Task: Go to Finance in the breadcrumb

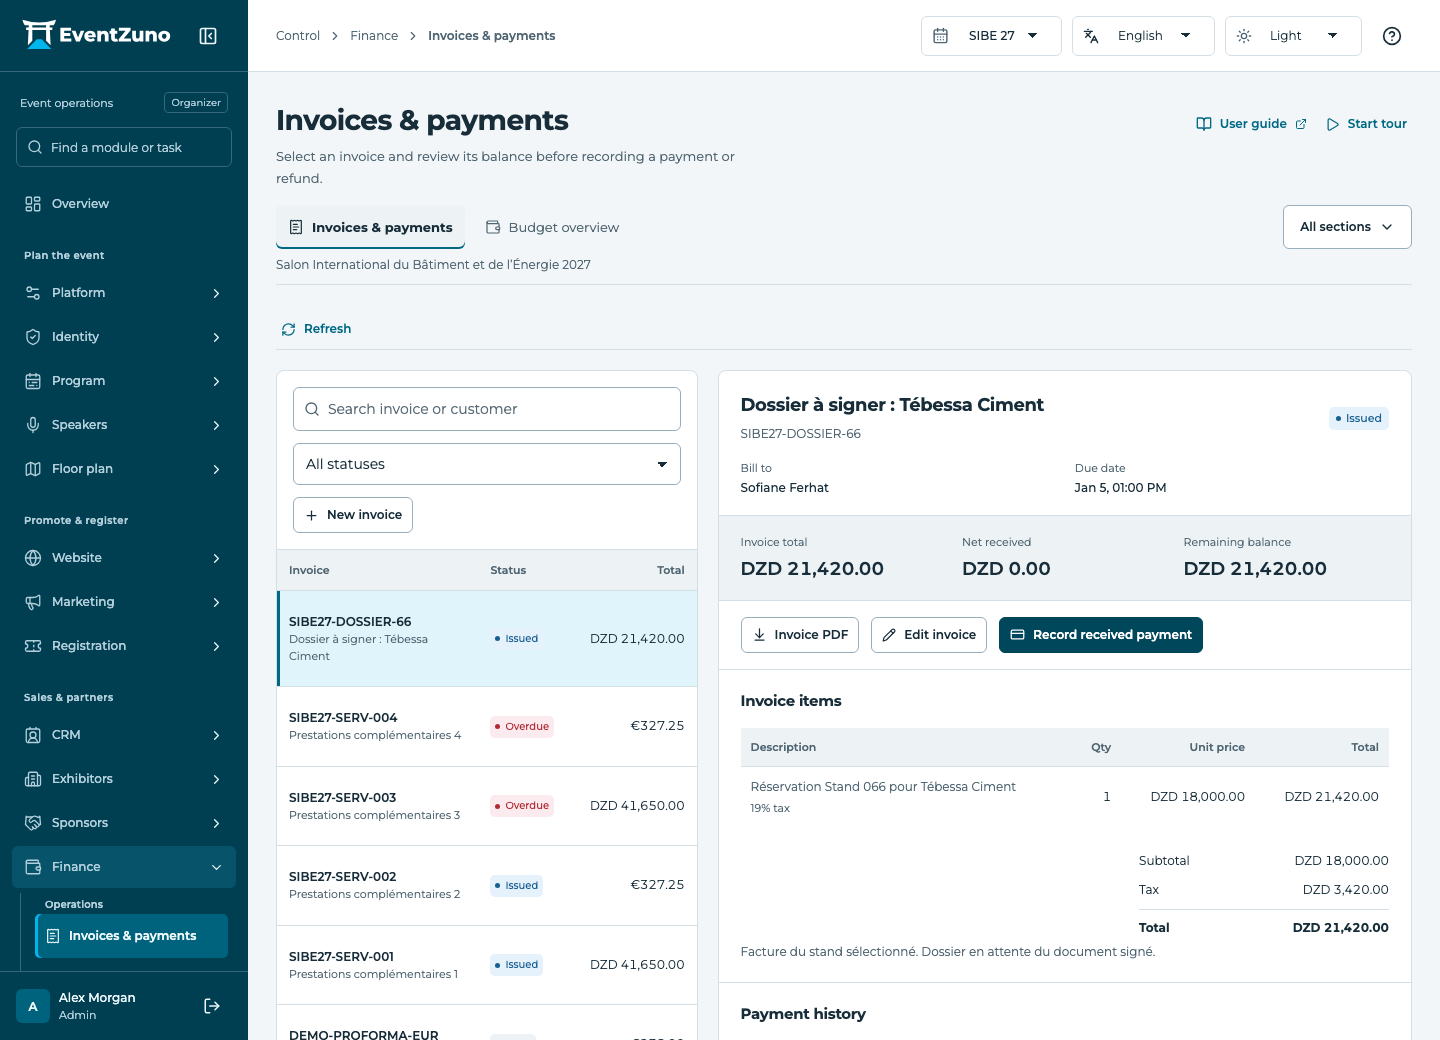Action: coord(374,36)
